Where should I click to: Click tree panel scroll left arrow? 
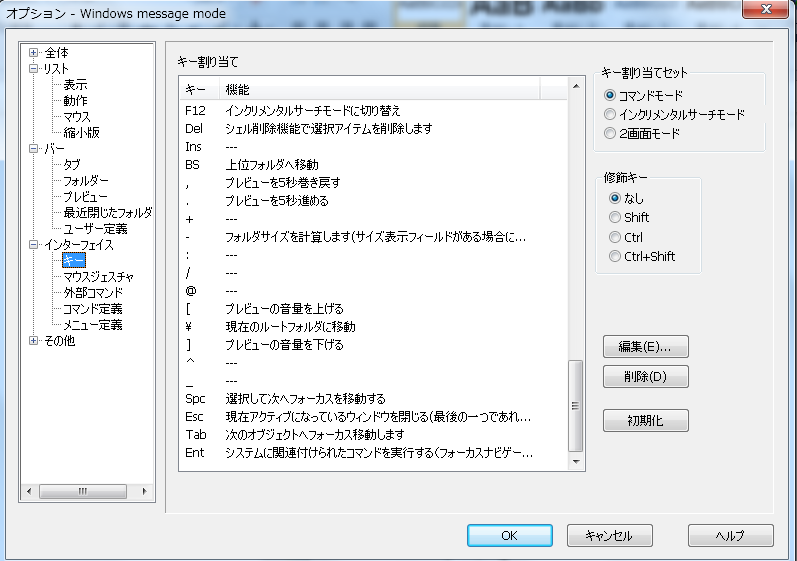(x=29, y=491)
